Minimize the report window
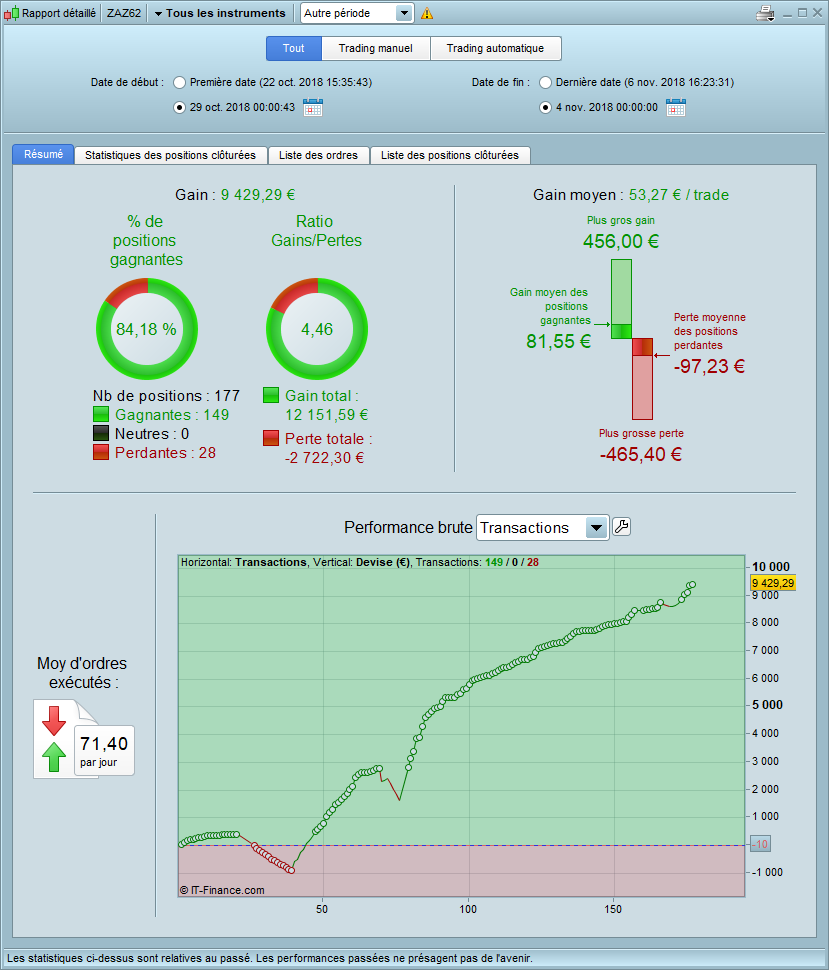829x970 pixels. tap(788, 13)
